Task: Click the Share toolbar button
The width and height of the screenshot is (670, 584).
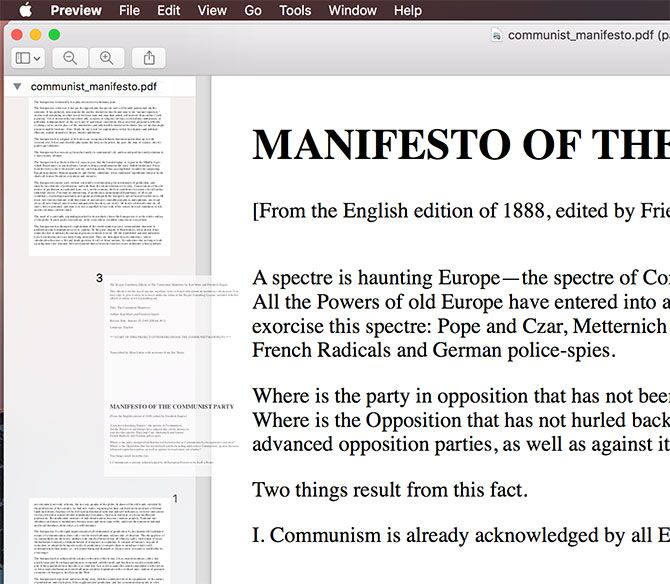Action: [x=149, y=58]
